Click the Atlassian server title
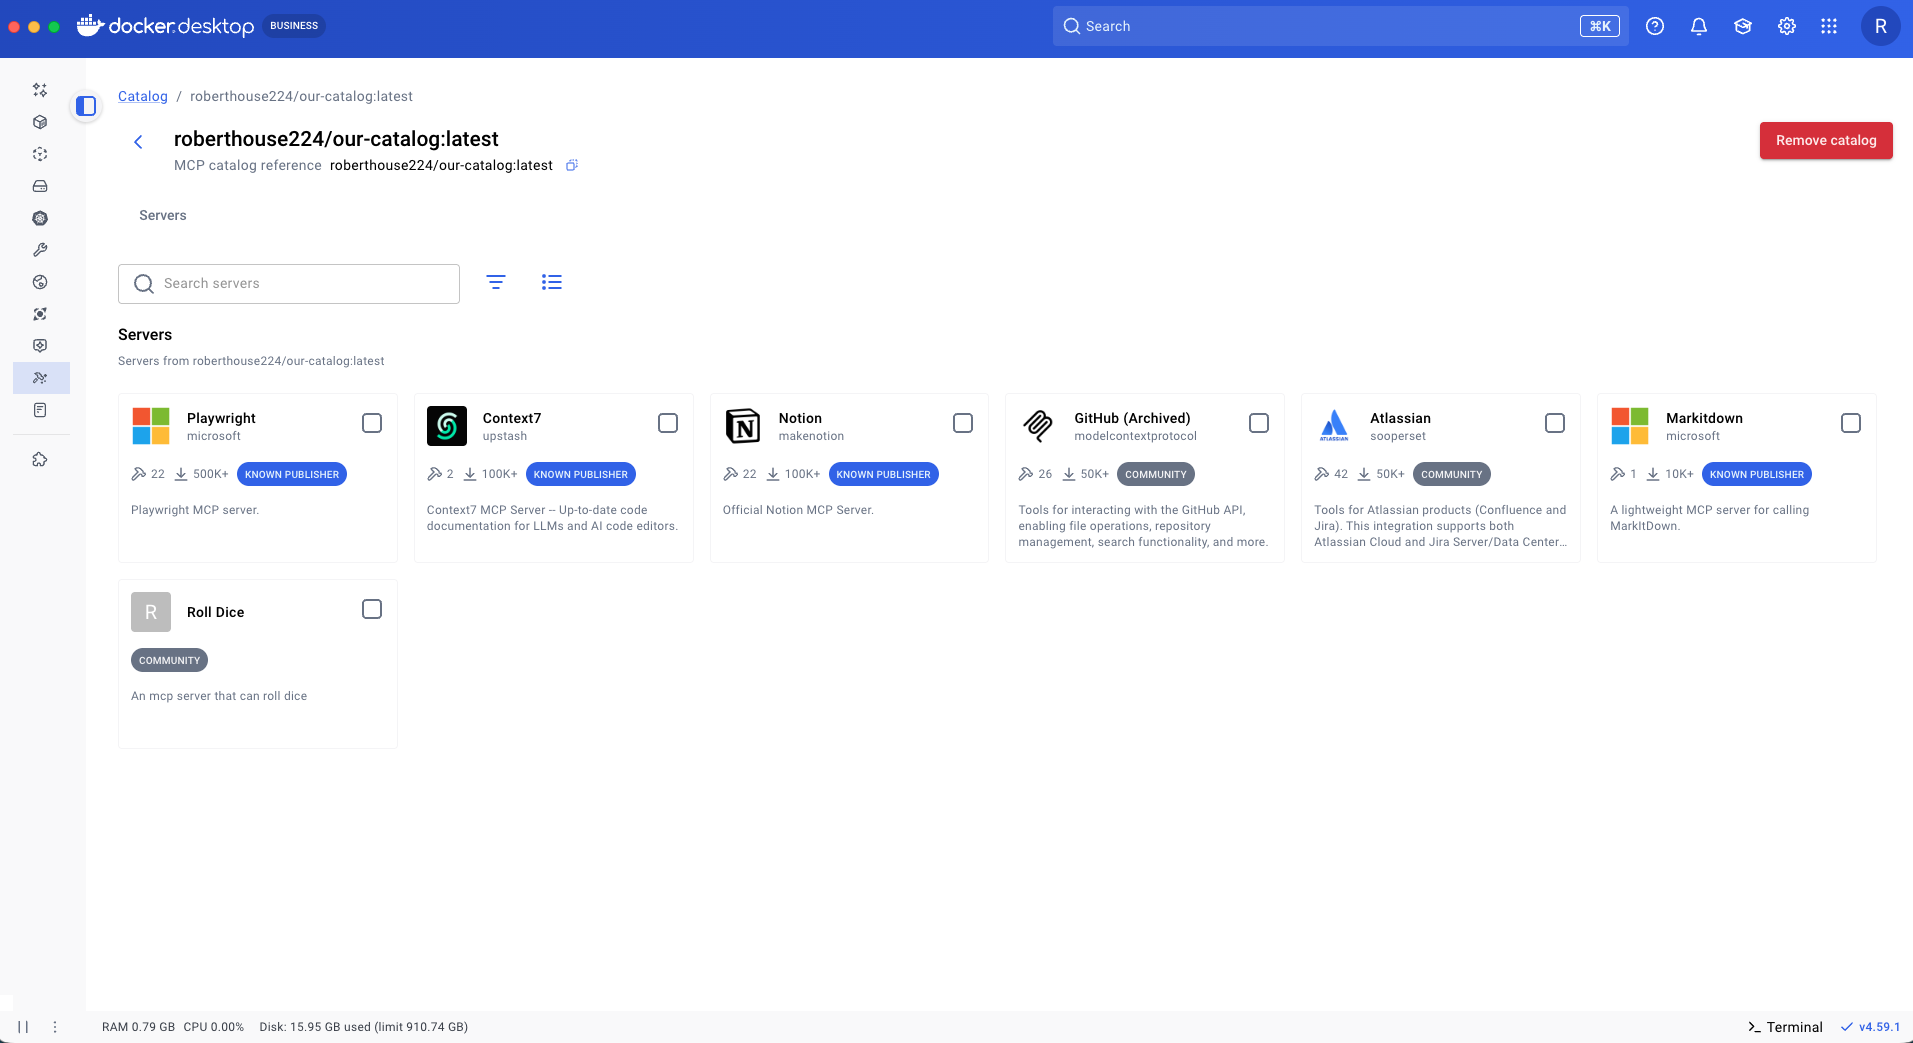 (1400, 418)
